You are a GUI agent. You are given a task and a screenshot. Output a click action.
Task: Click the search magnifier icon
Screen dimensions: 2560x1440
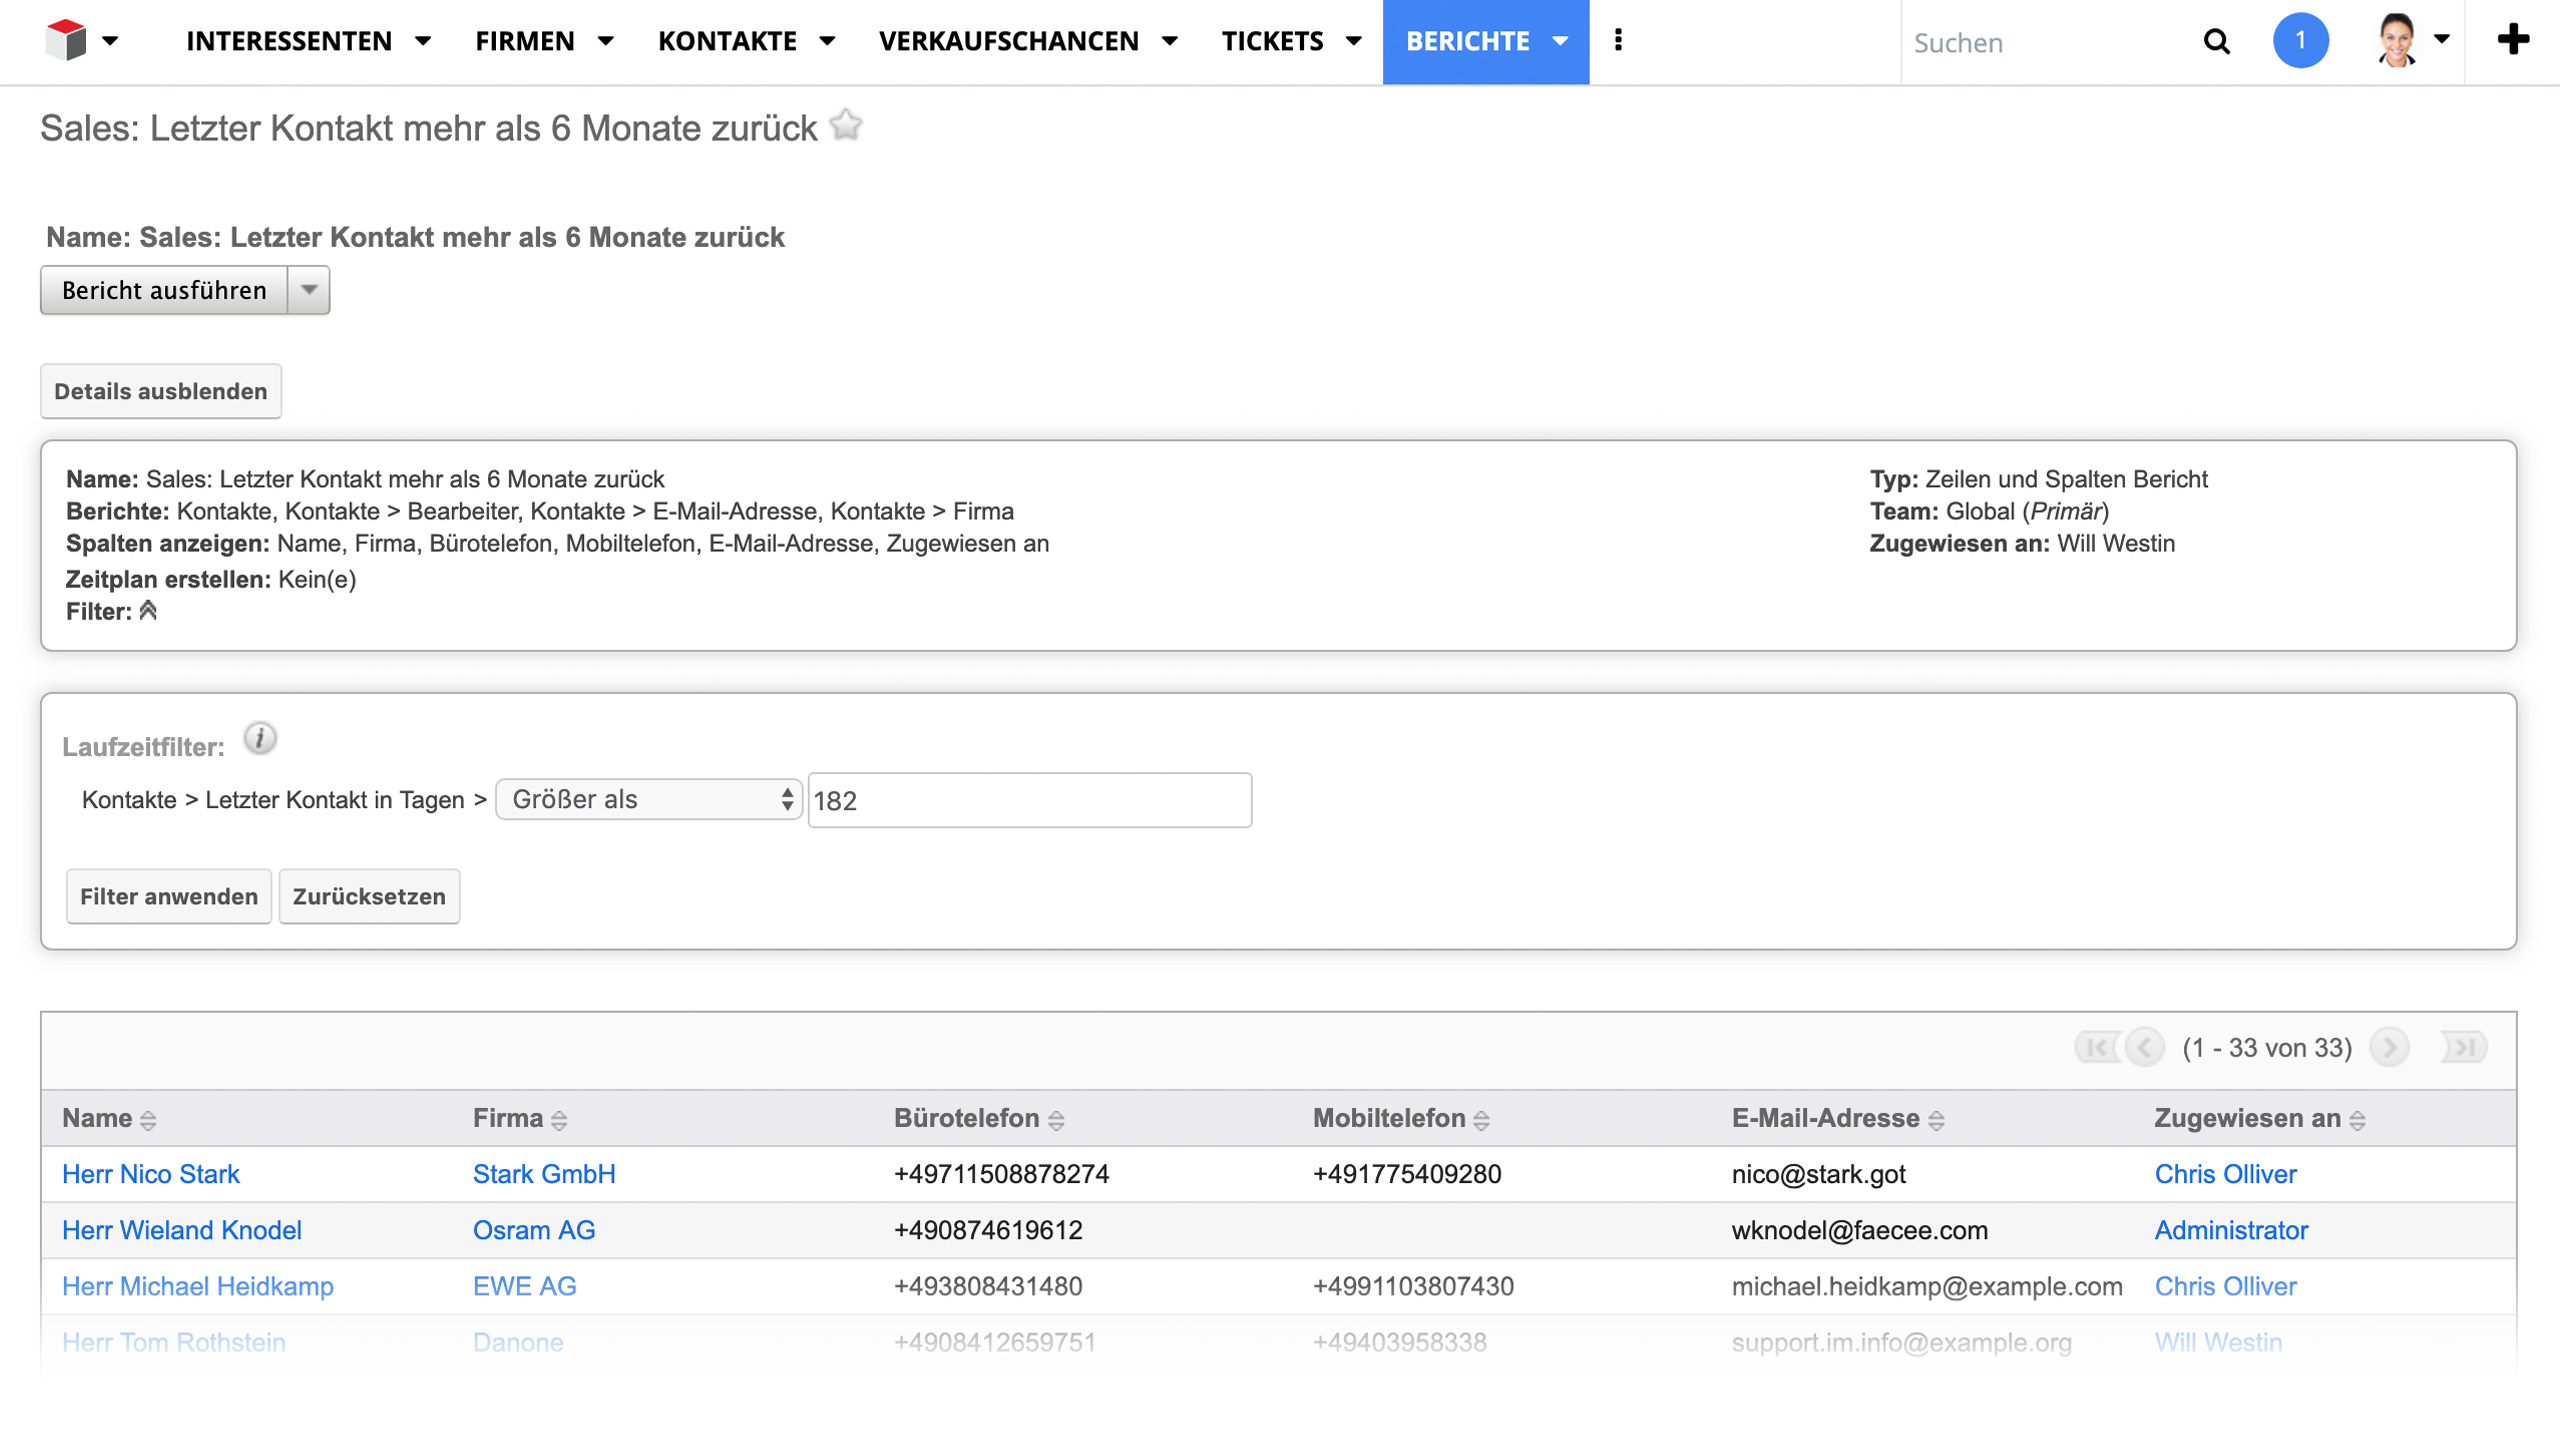(2216, 42)
